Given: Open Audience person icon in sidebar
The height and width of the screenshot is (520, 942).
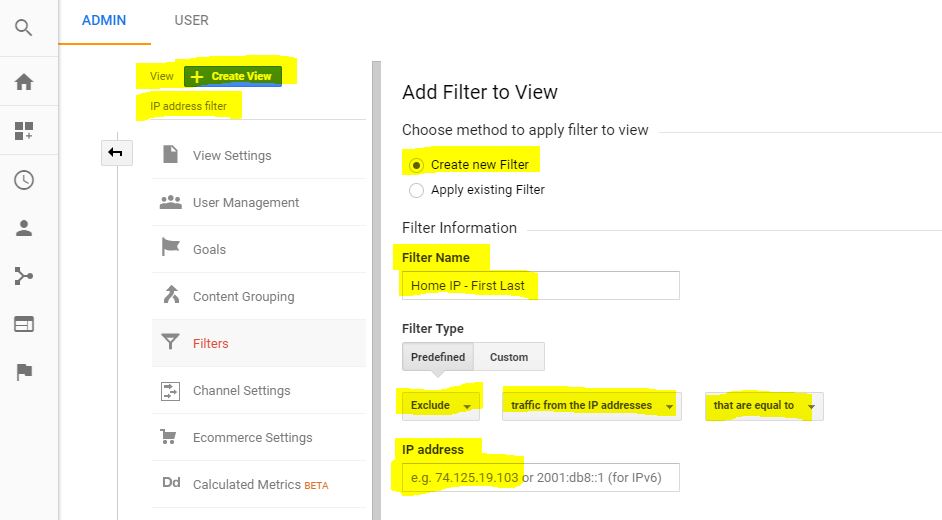Looking at the screenshot, I should [x=24, y=228].
